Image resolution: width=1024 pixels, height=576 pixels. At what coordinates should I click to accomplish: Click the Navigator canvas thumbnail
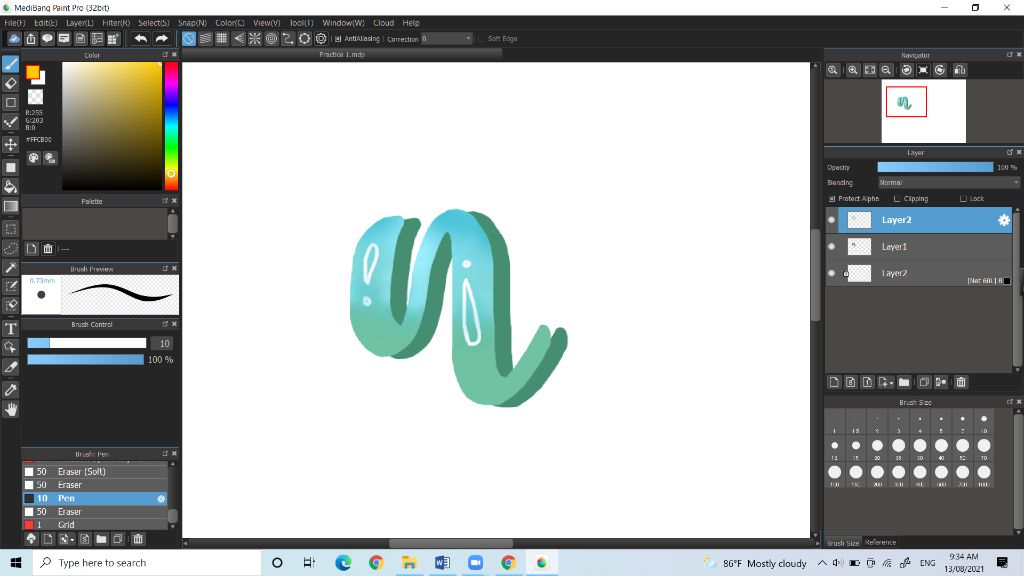click(x=923, y=111)
